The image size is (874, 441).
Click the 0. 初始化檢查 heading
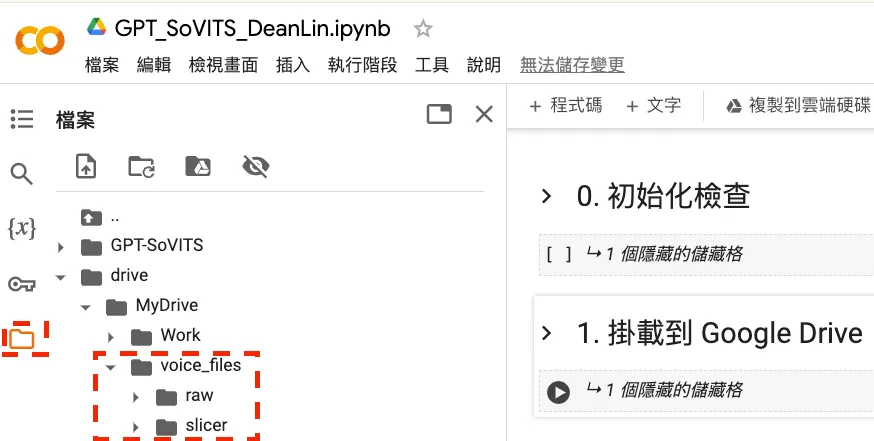click(663, 196)
